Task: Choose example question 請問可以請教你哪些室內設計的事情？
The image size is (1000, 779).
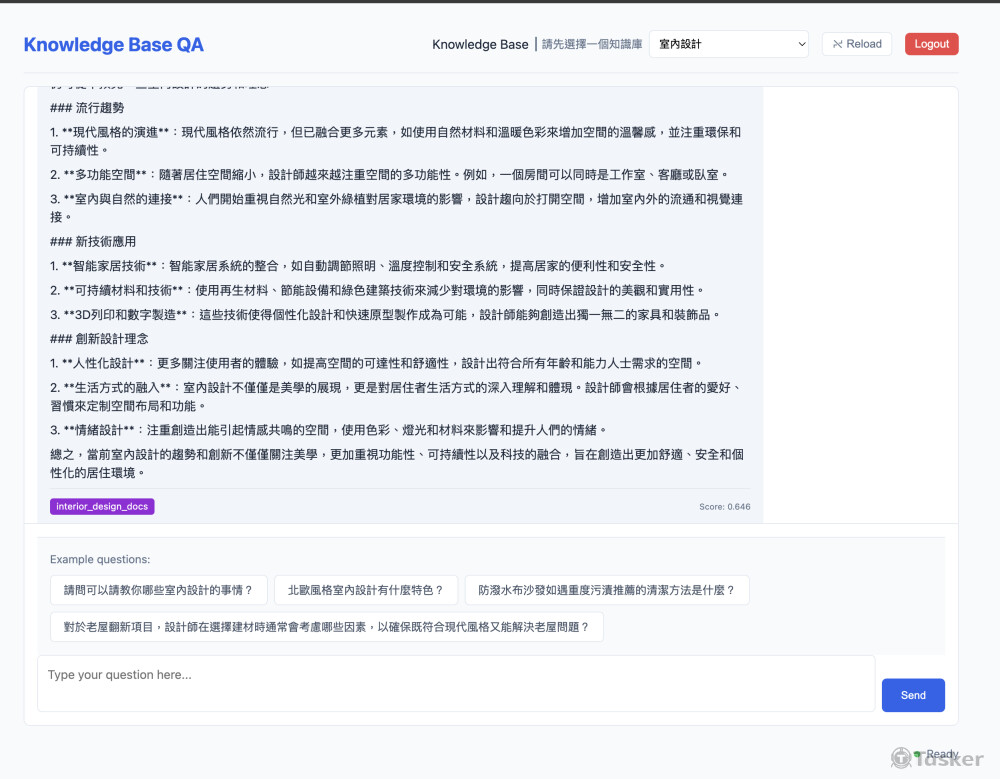Action: pos(159,590)
